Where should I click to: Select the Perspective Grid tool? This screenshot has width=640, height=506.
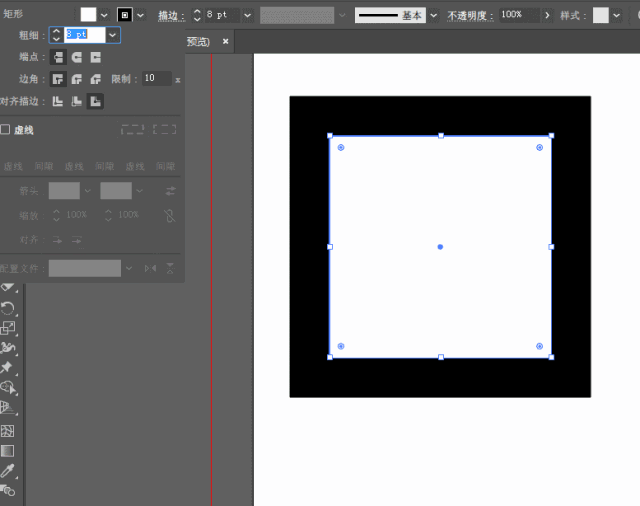pyautogui.click(x=8, y=407)
